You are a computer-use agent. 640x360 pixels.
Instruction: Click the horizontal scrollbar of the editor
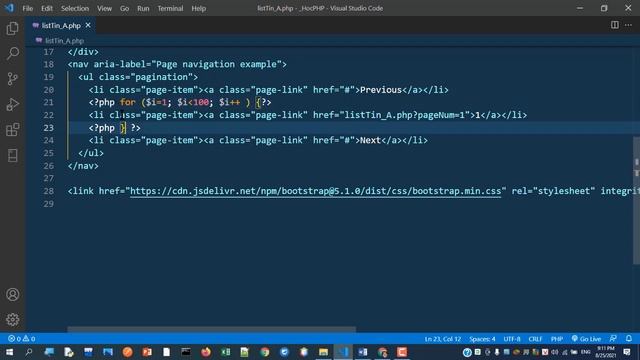click(211, 329)
